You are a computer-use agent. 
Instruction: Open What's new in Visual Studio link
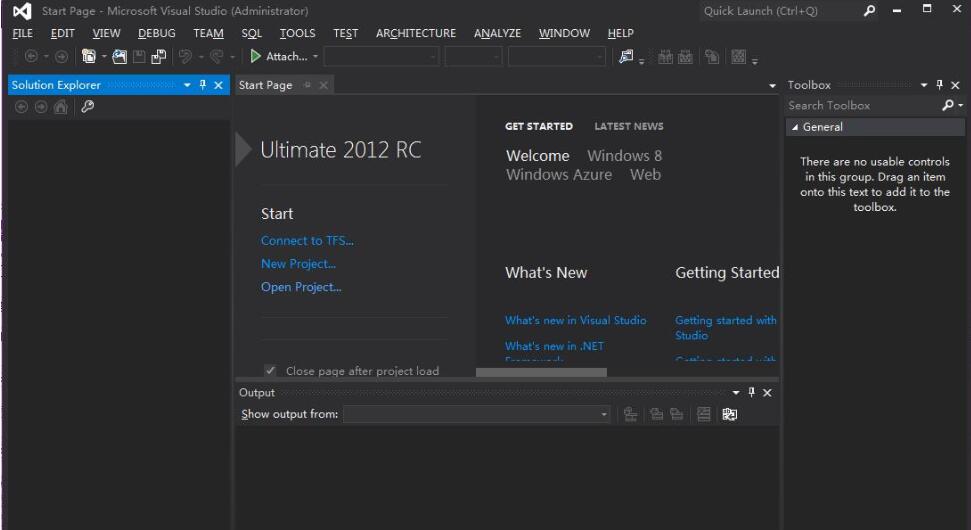pos(575,320)
